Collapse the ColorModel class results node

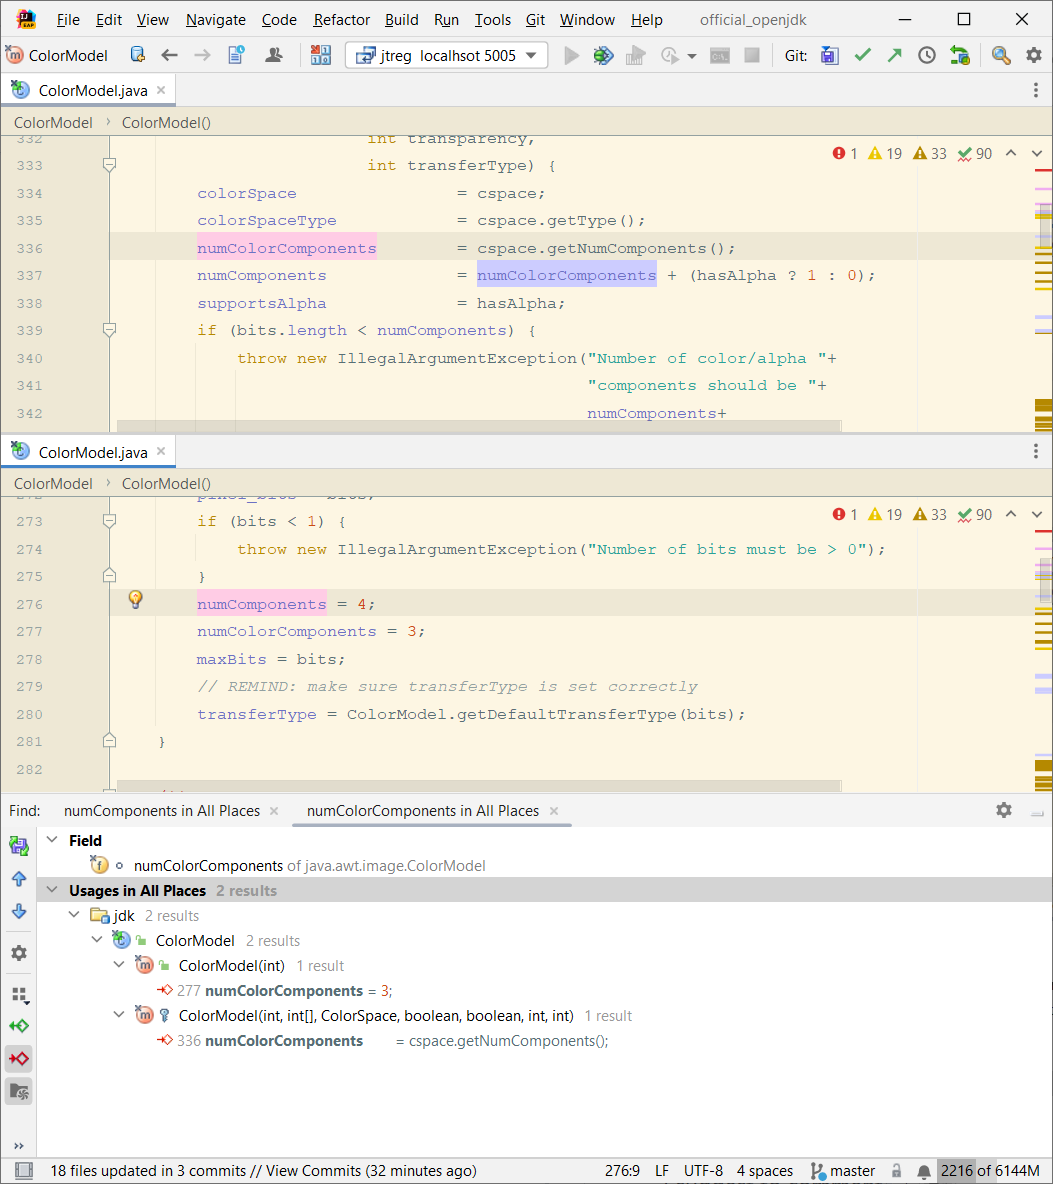pyautogui.click(x=97, y=939)
